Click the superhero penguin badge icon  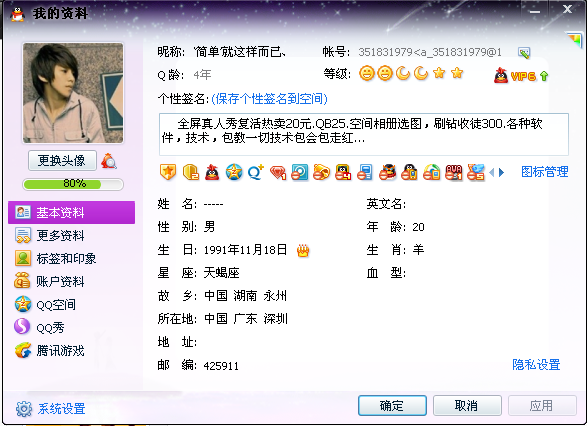tap(387, 173)
